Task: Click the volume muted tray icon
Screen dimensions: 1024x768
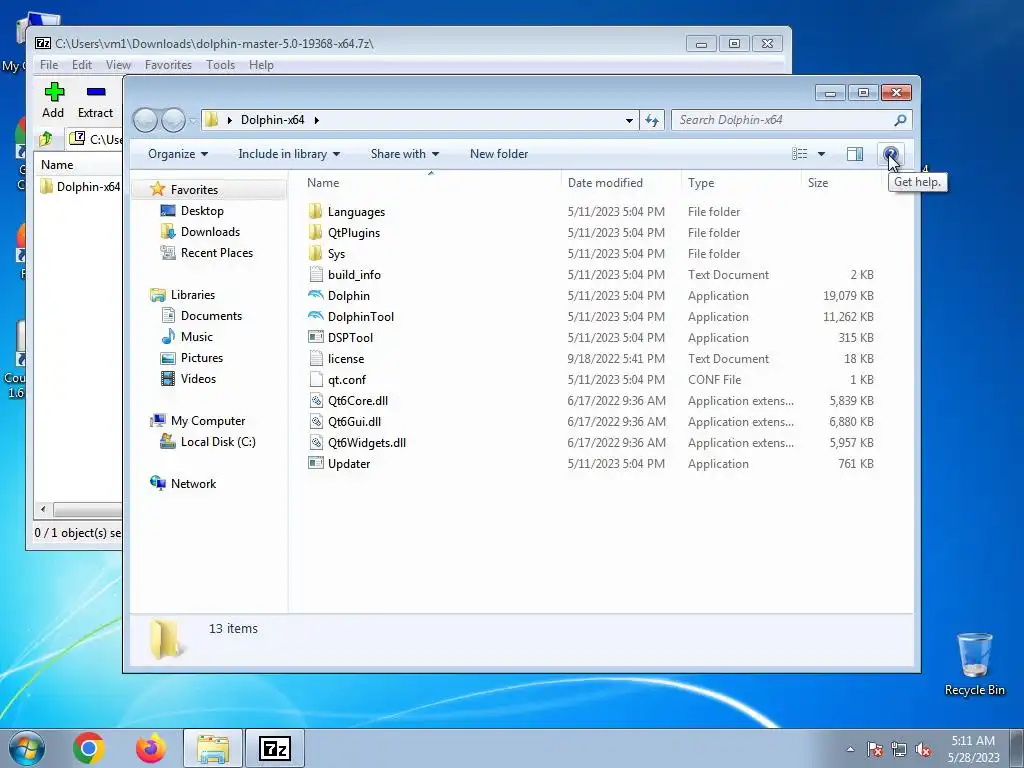Action: click(923, 750)
